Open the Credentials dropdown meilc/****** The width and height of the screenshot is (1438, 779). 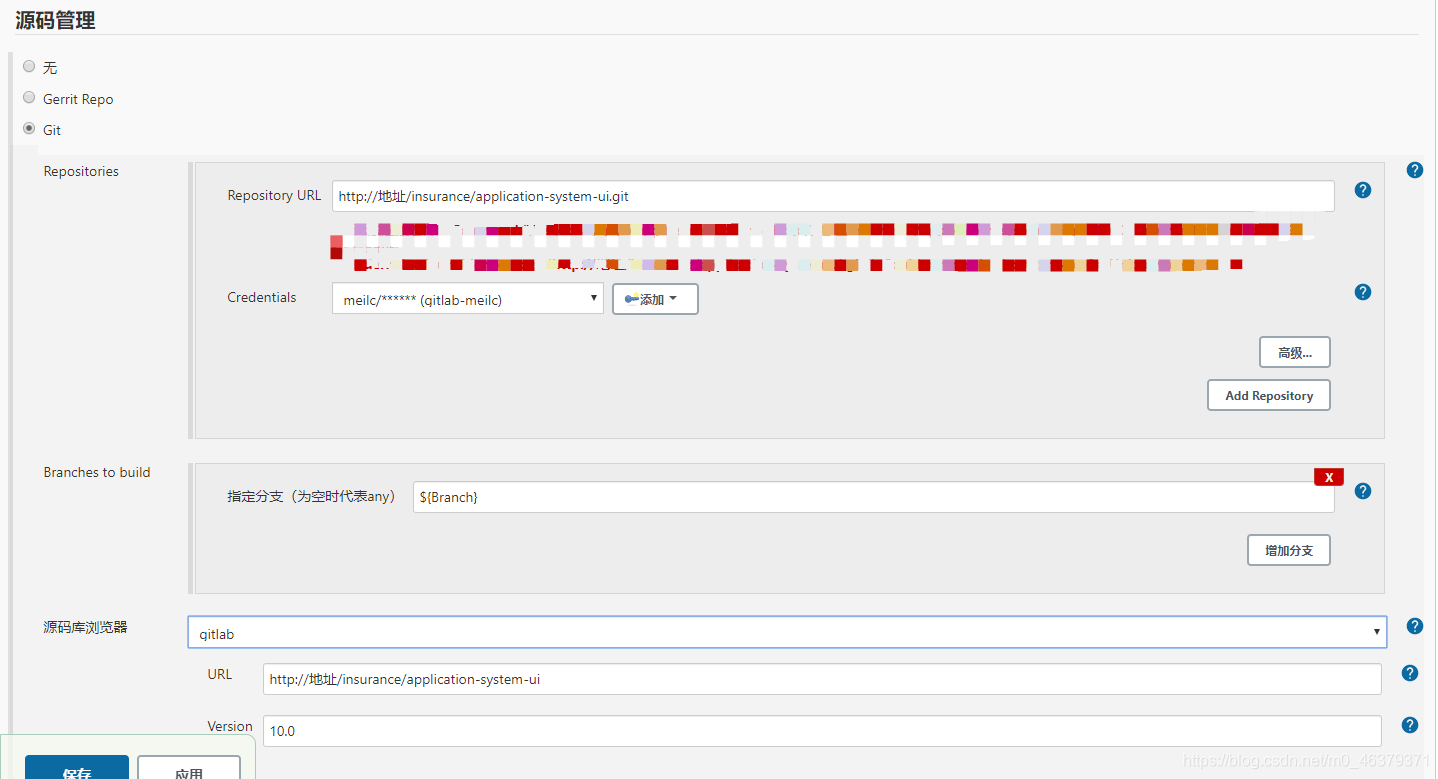pos(467,299)
